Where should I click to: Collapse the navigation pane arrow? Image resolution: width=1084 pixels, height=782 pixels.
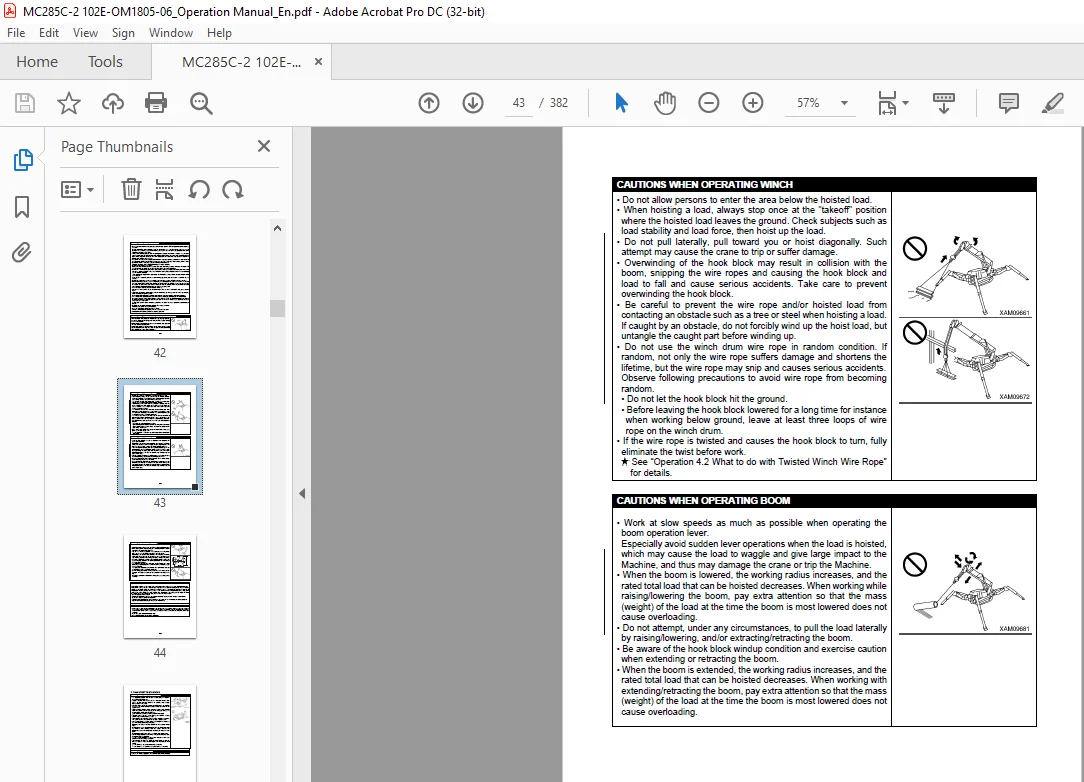pyautogui.click(x=302, y=493)
